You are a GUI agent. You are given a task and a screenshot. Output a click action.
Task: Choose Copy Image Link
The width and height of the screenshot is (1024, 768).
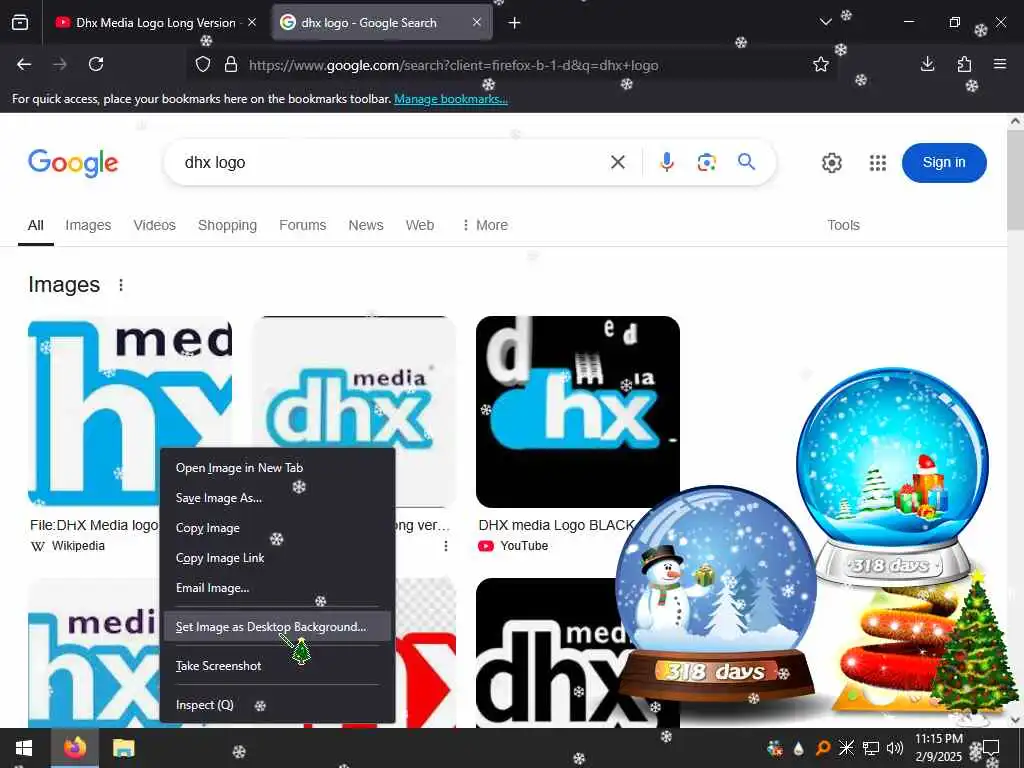click(x=278, y=558)
